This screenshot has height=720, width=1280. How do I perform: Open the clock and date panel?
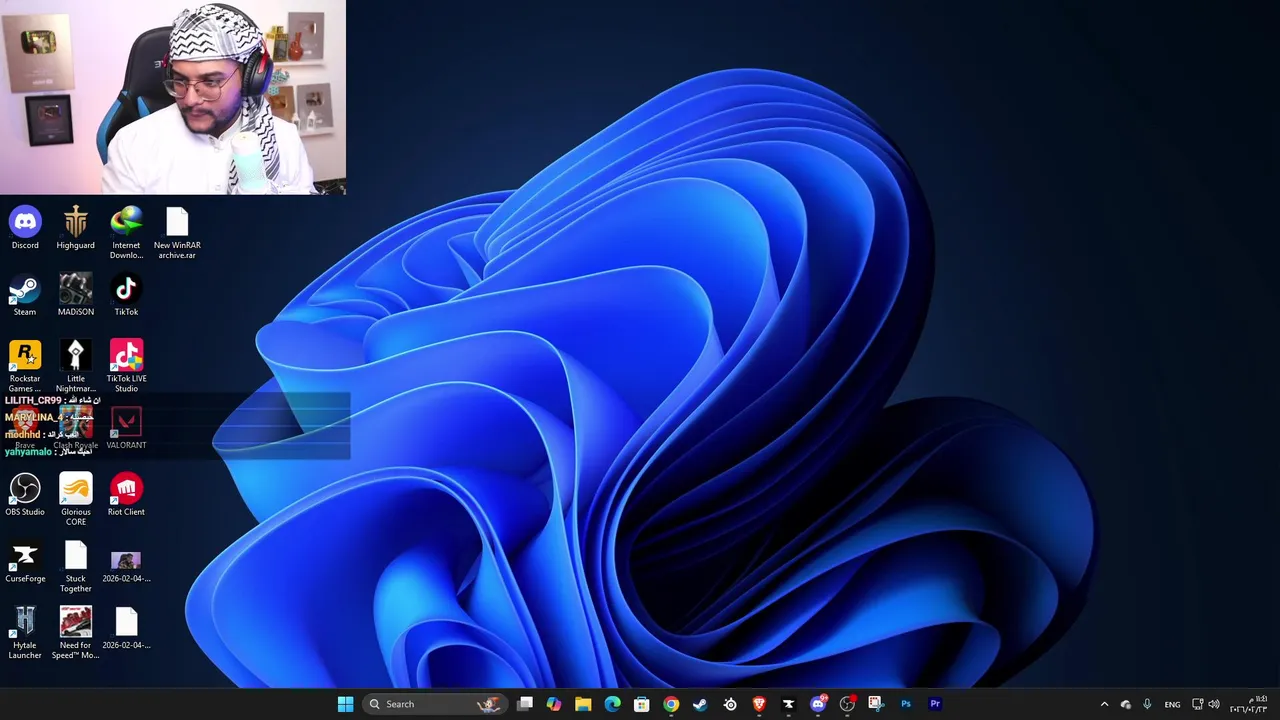click(x=1250, y=704)
